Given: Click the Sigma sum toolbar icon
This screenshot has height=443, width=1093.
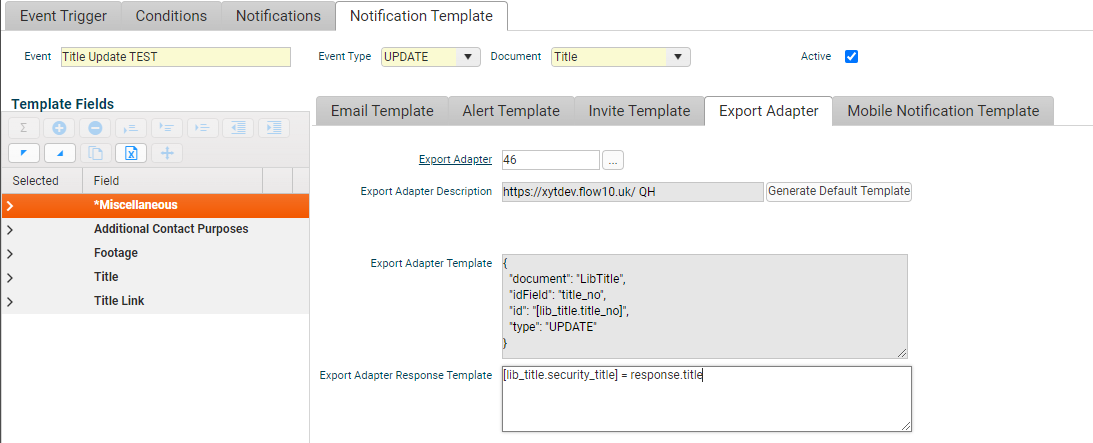Looking at the screenshot, I should point(24,128).
